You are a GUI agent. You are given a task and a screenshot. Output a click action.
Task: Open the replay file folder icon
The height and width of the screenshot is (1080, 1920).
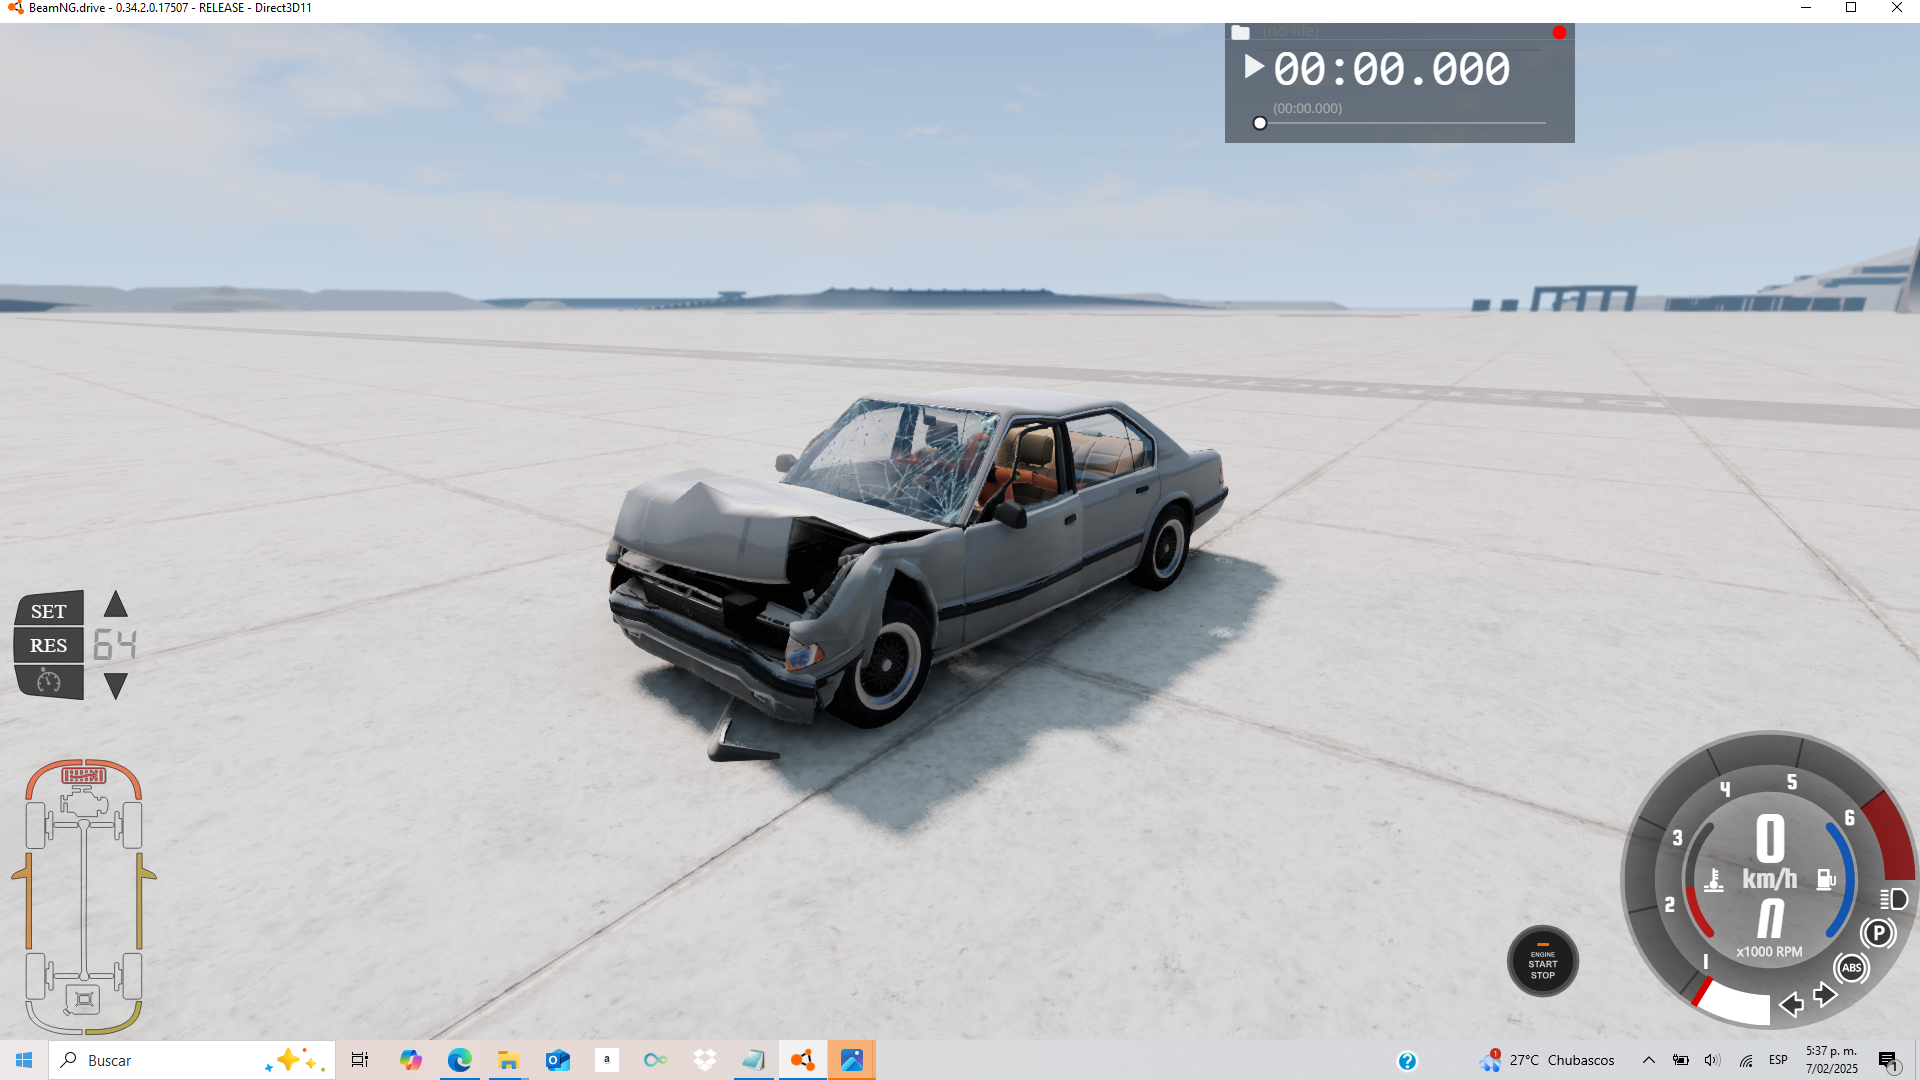(1240, 32)
